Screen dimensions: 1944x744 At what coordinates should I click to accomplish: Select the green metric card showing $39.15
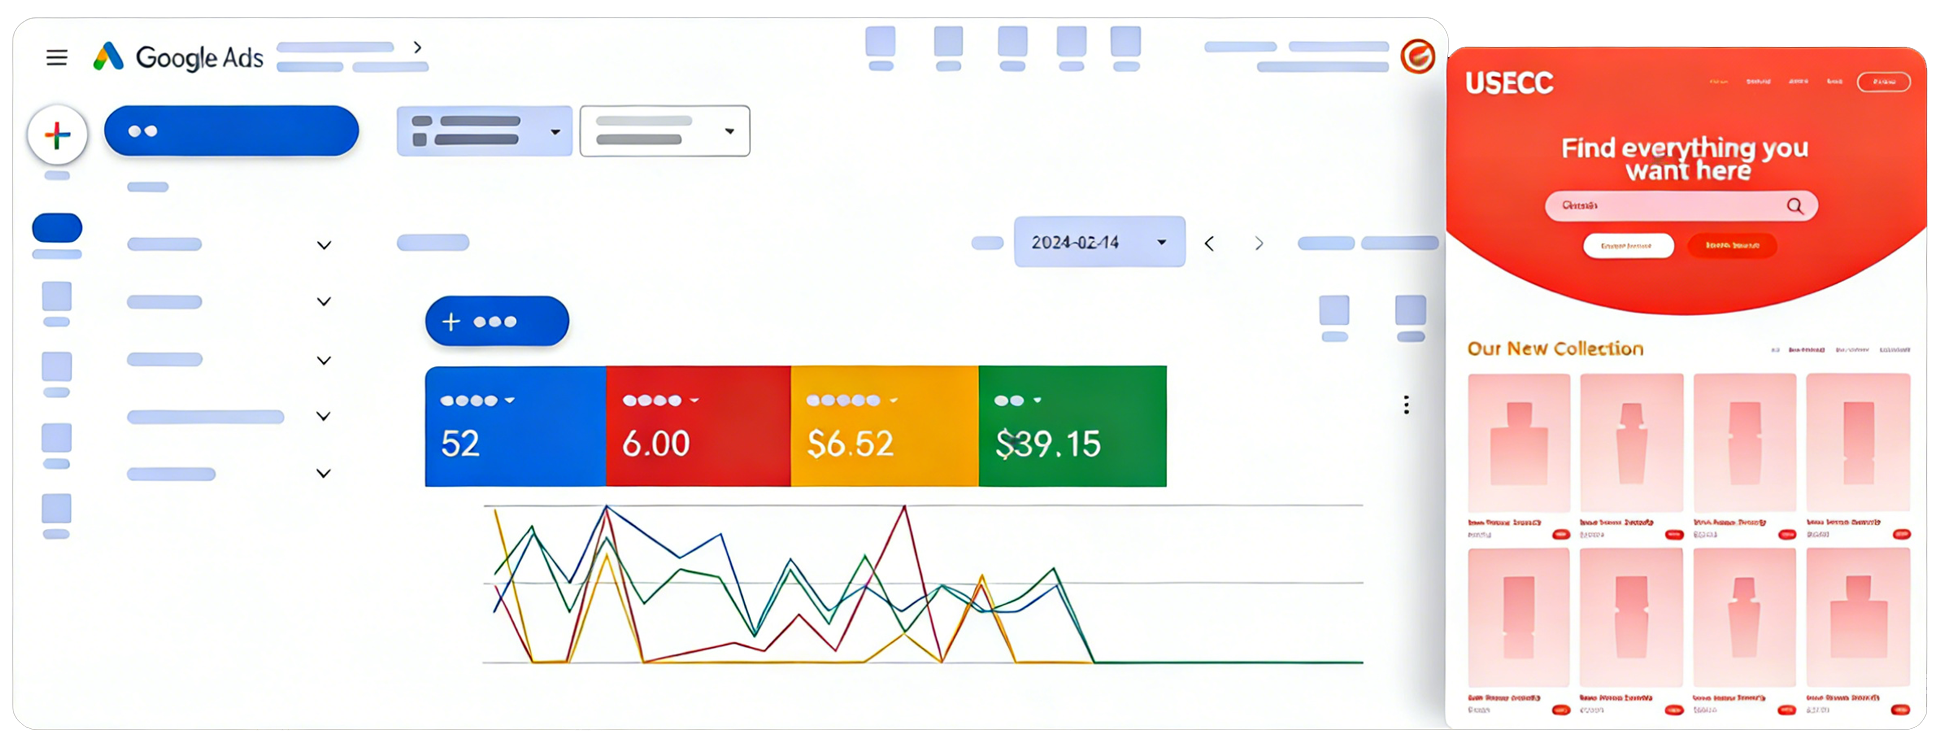pyautogui.click(x=1072, y=426)
